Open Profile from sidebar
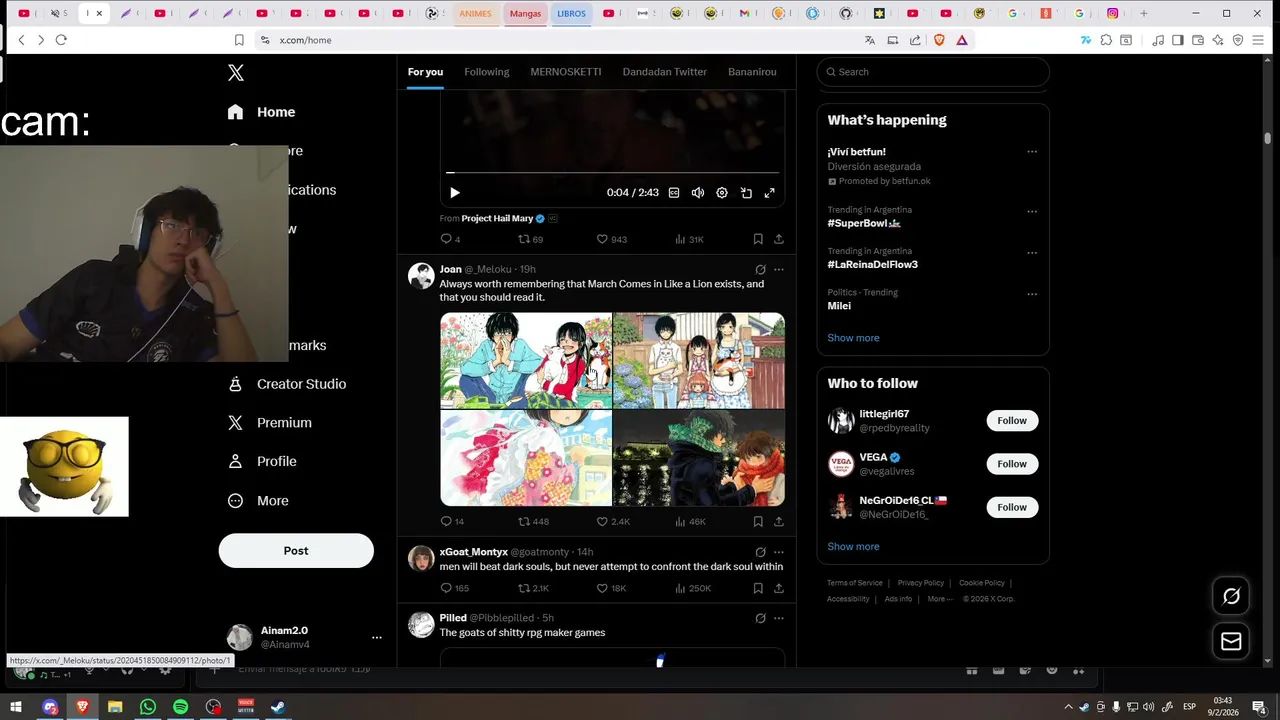The height and width of the screenshot is (720, 1280). [261, 462]
